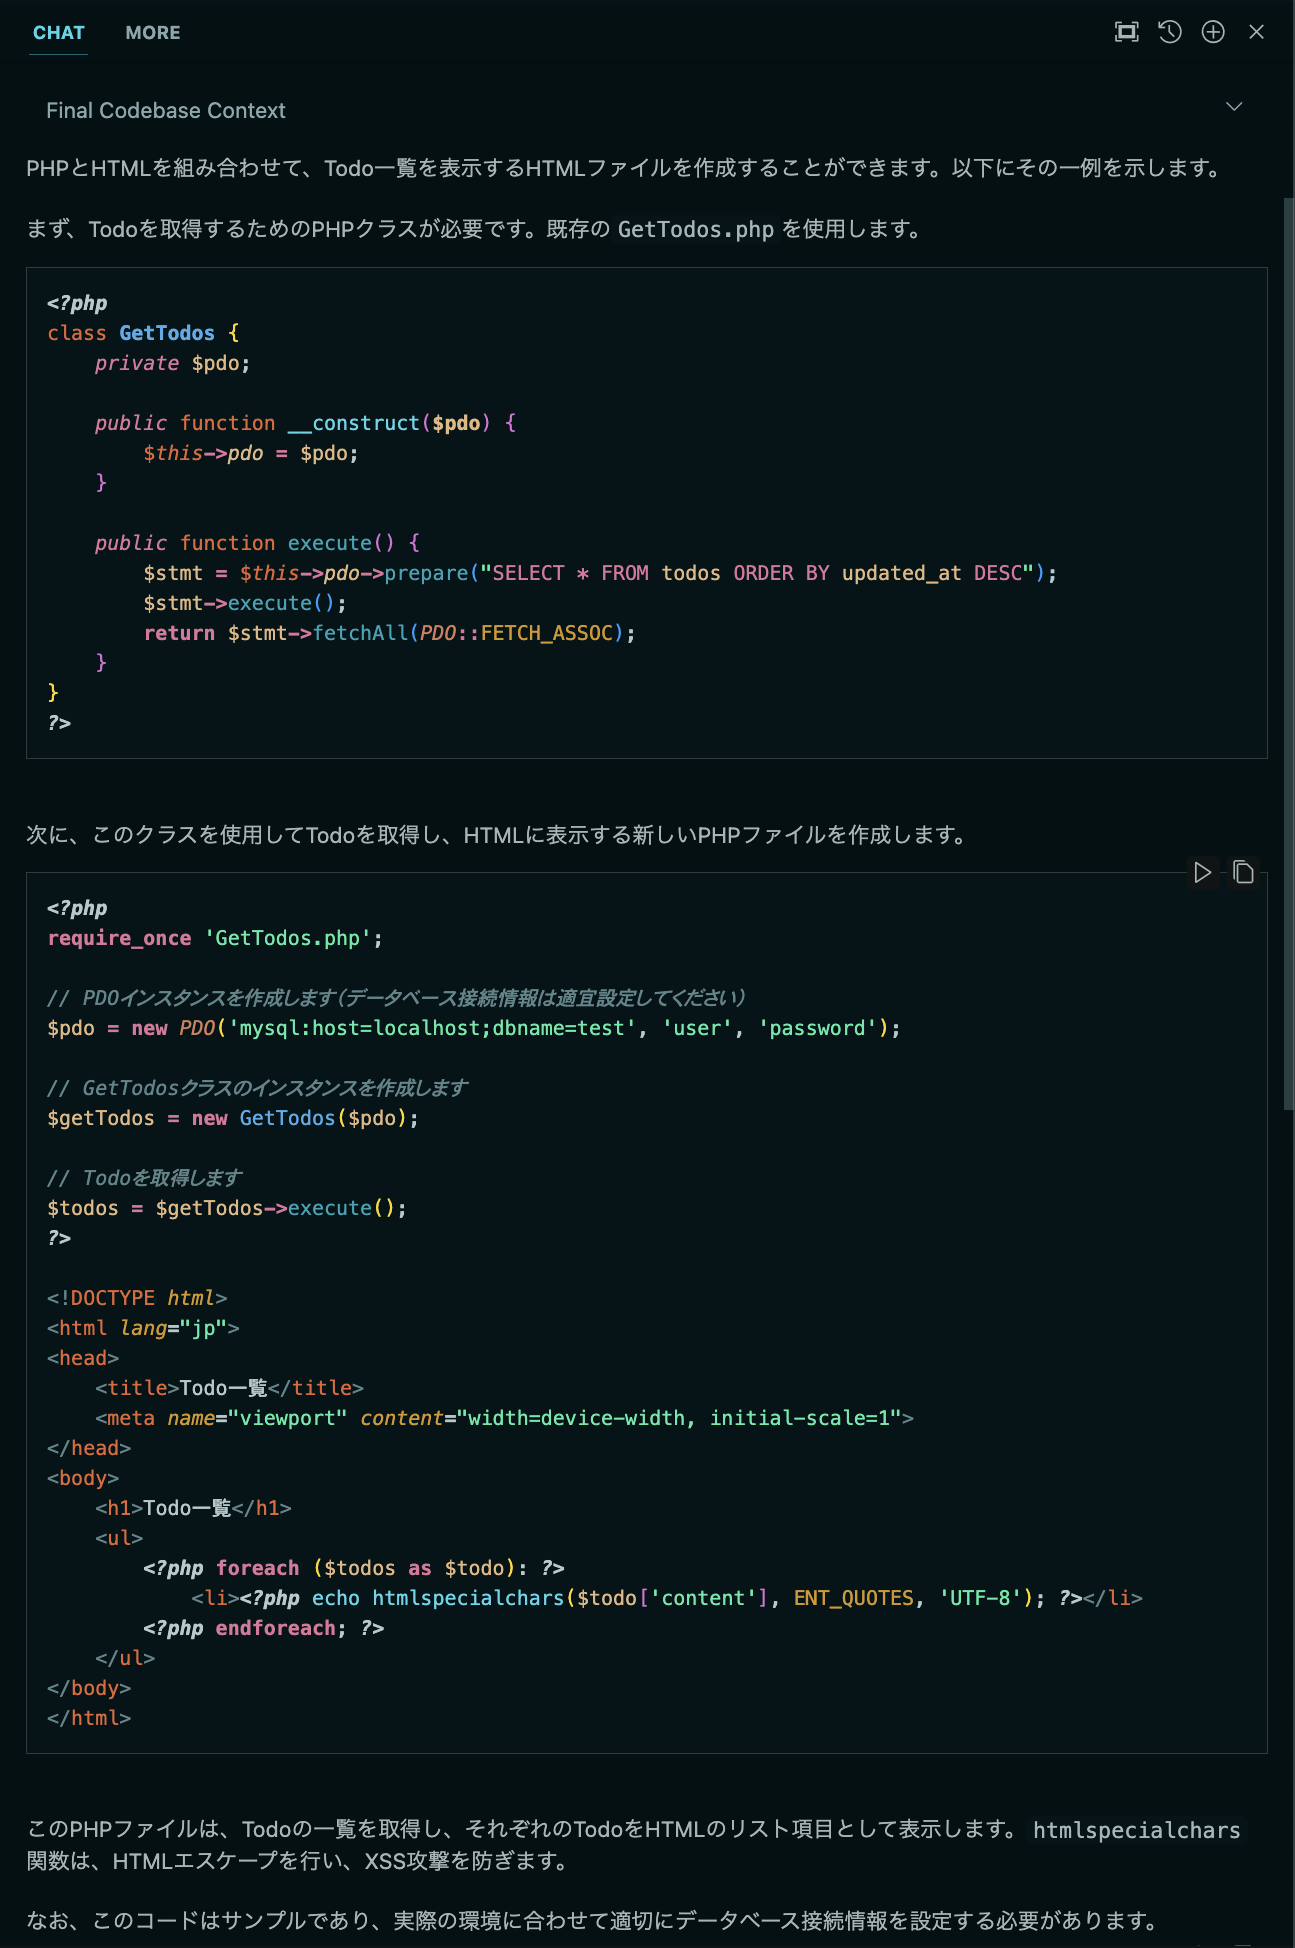Click the focus/fullscreen chat view icon
This screenshot has width=1295, height=1948.
1127,32
